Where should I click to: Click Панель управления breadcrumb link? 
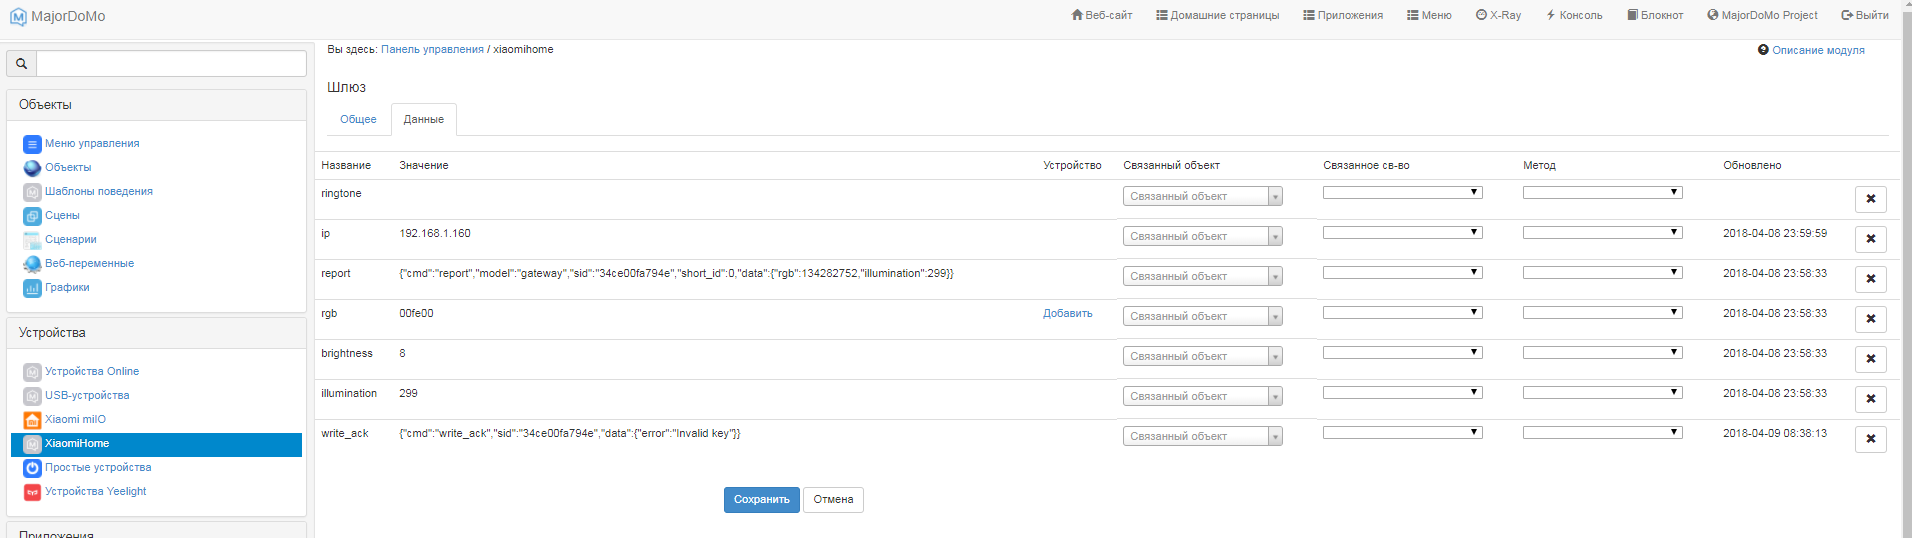(x=432, y=49)
